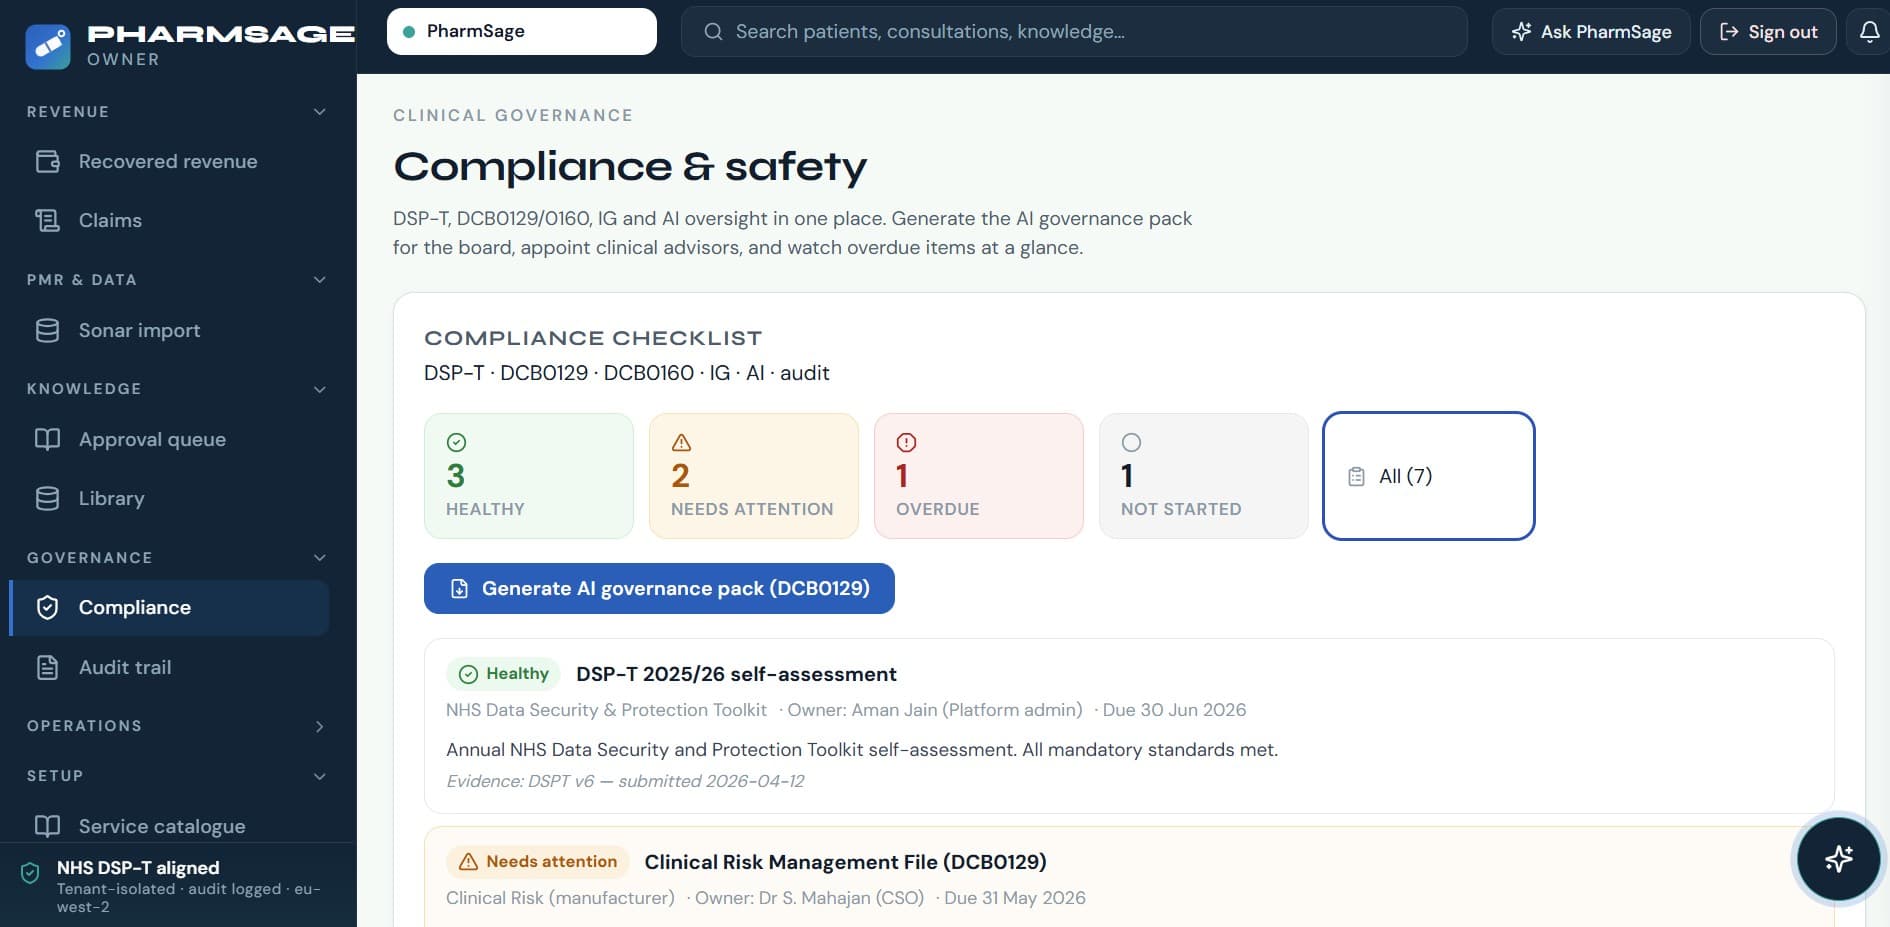This screenshot has height=927, width=1890.
Task: Show All (7) checklist items
Action: tap(1429, 476)
